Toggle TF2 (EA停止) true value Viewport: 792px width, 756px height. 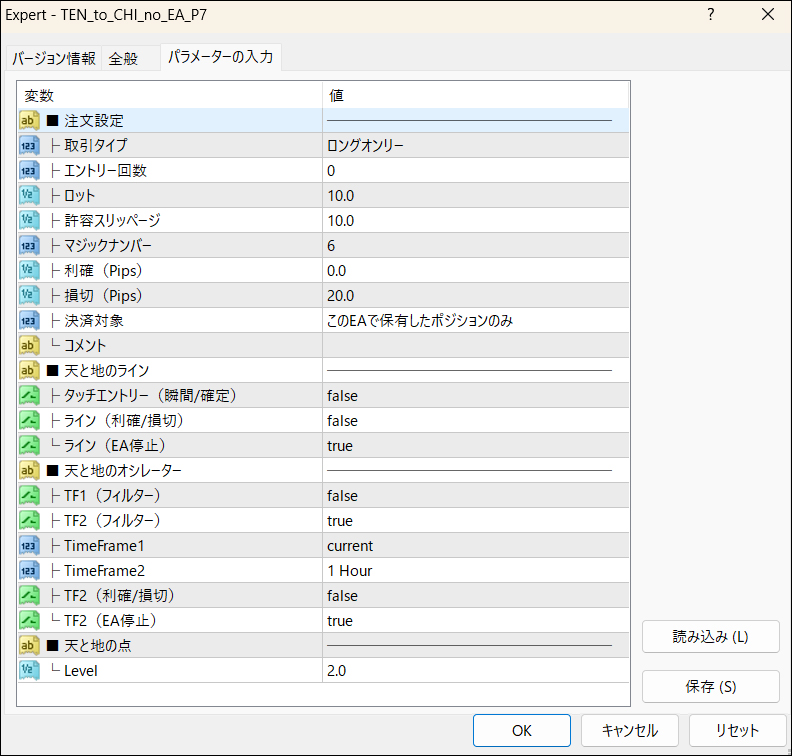pos(475,621)
